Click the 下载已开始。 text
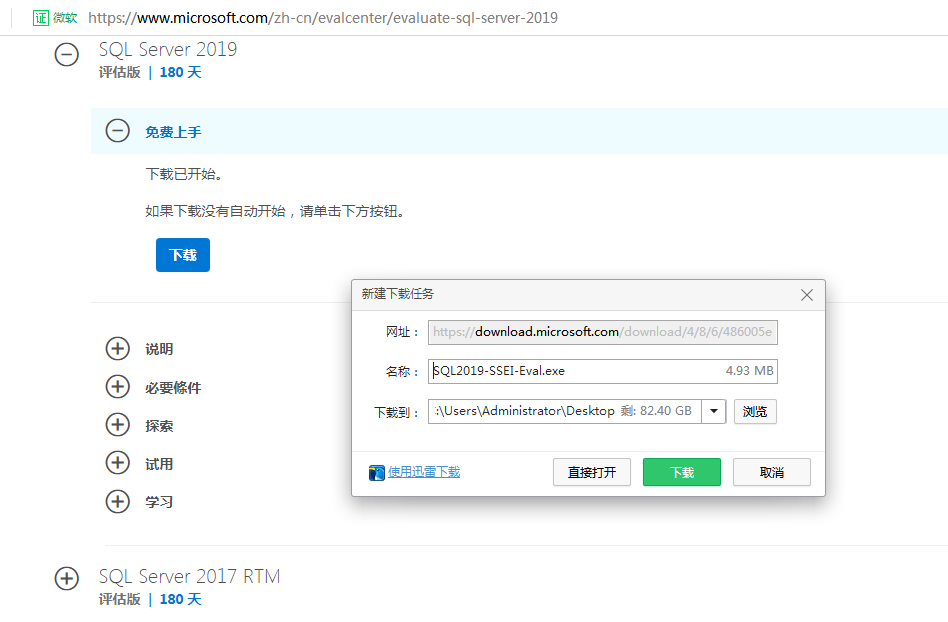 click(184, 174)
